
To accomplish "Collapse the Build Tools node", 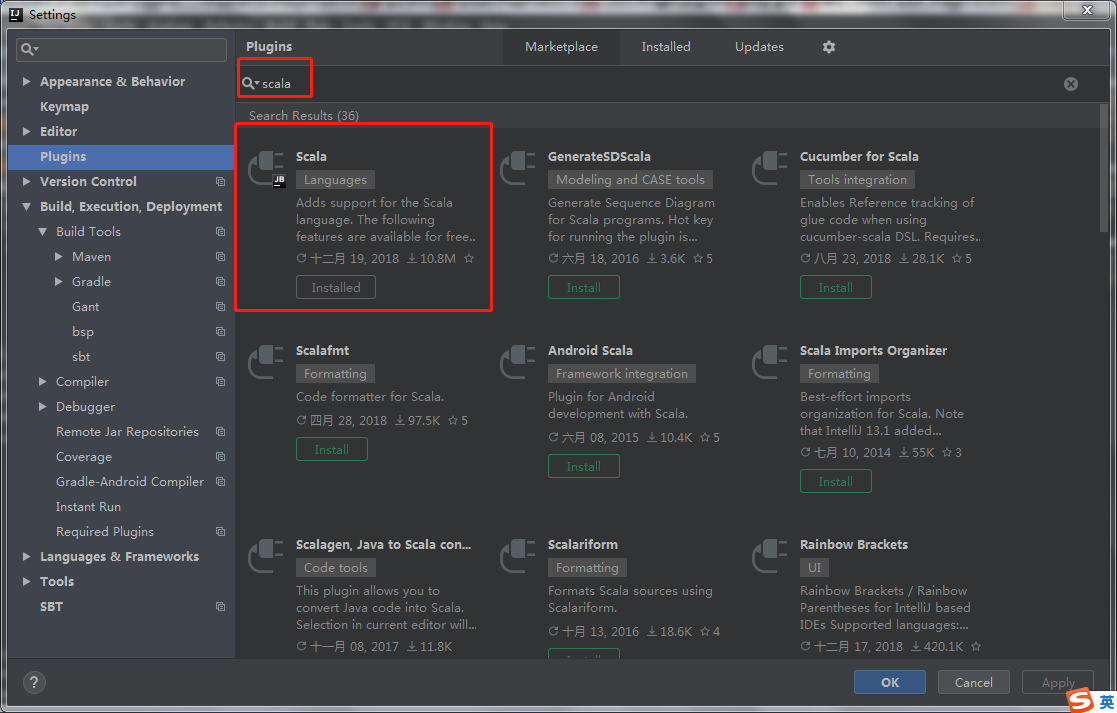I will [x=43, y=231].
